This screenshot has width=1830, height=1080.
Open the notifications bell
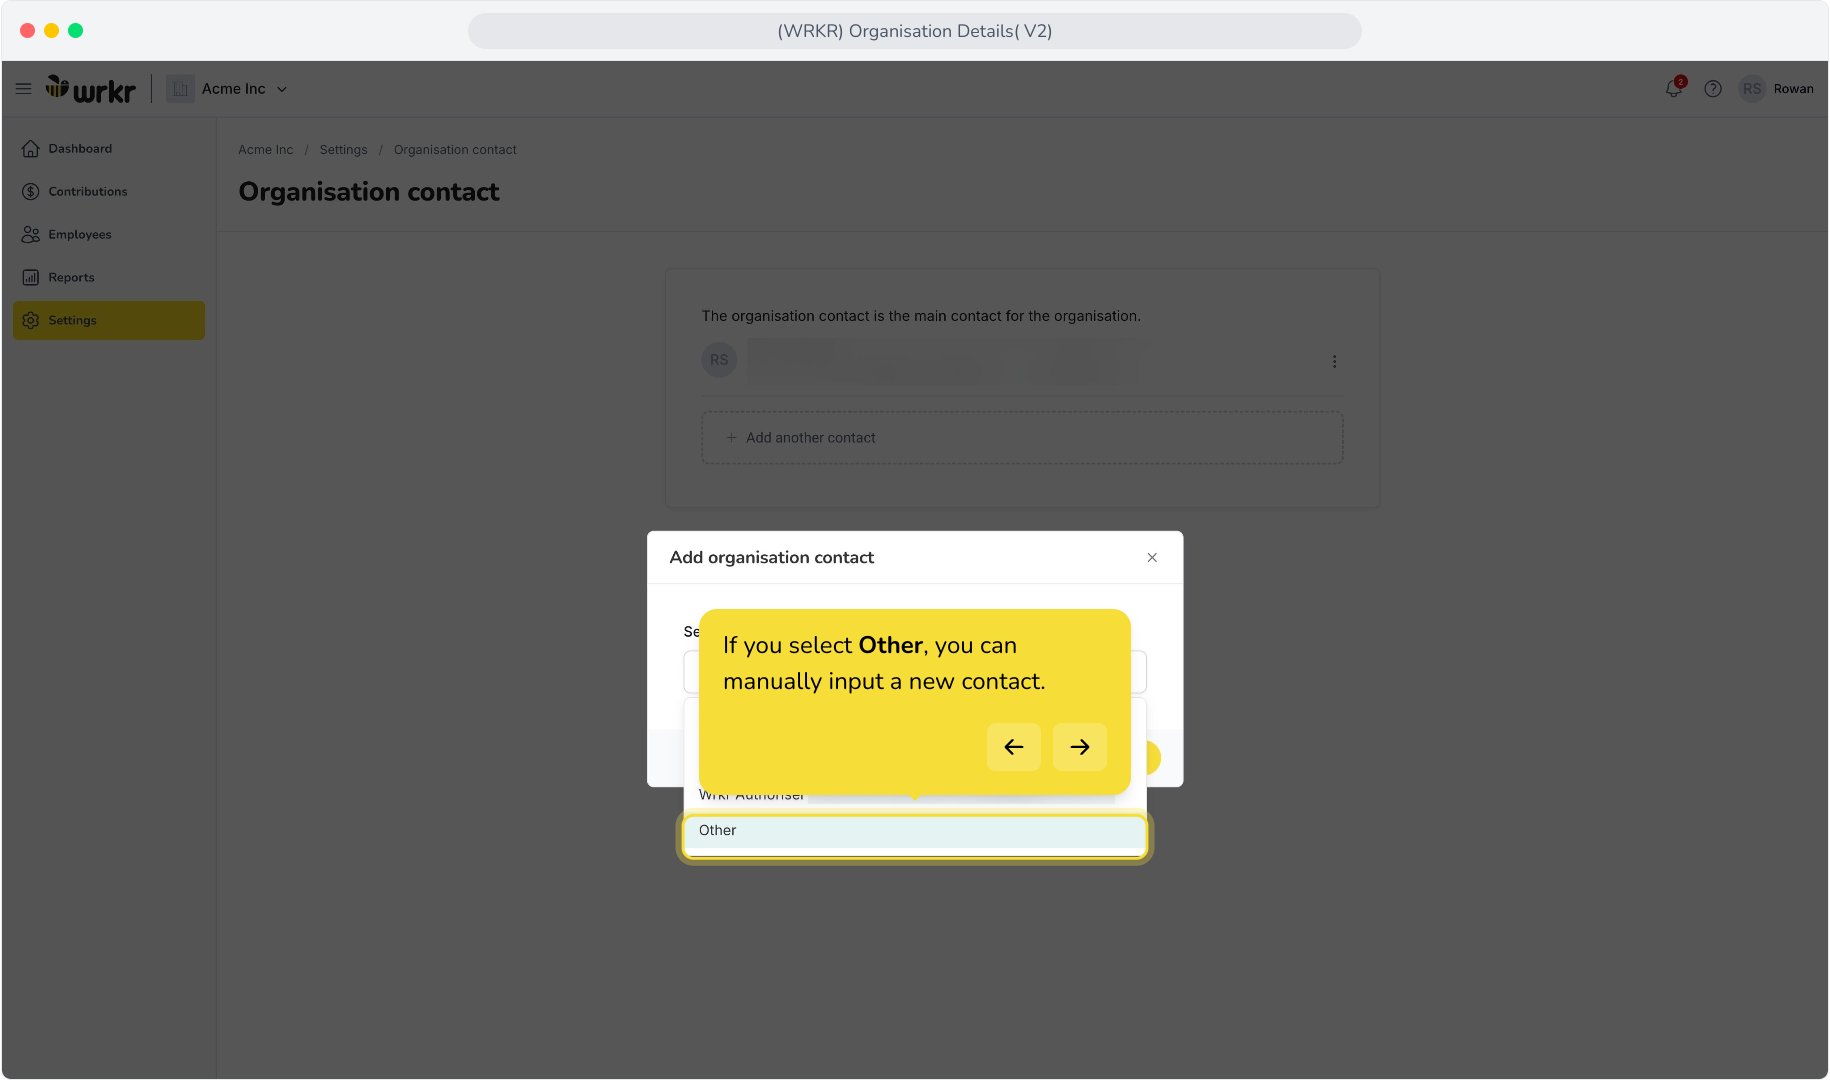click(x=1675, y=88)
